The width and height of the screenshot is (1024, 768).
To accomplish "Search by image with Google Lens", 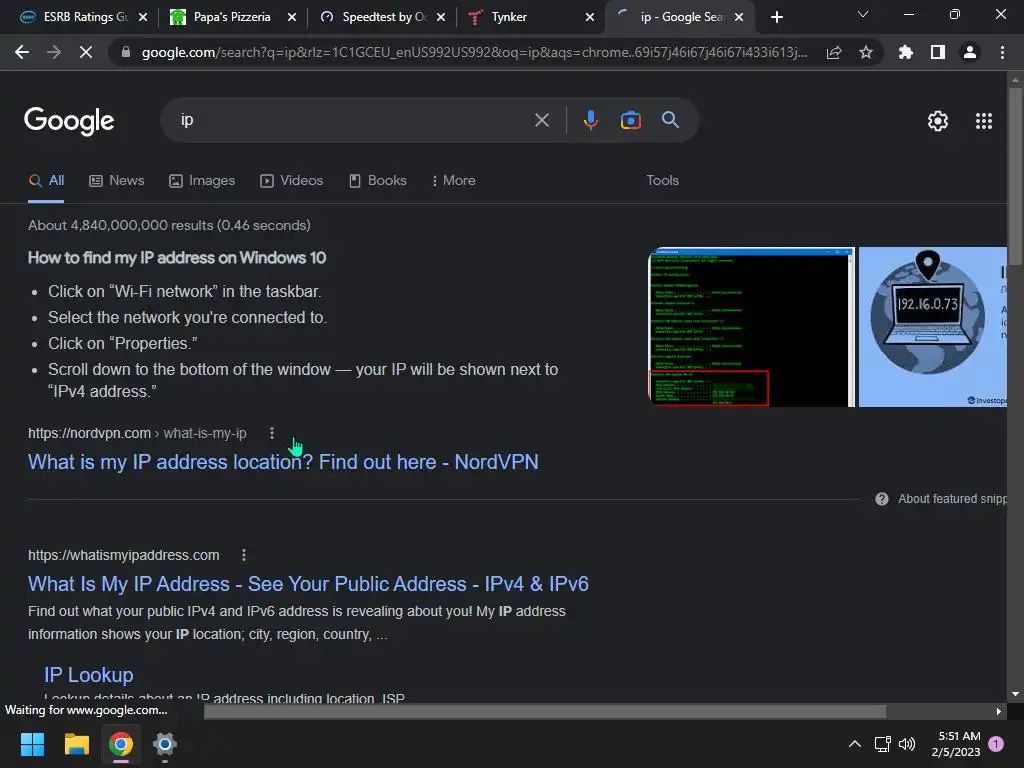I will tap(630, 120).
